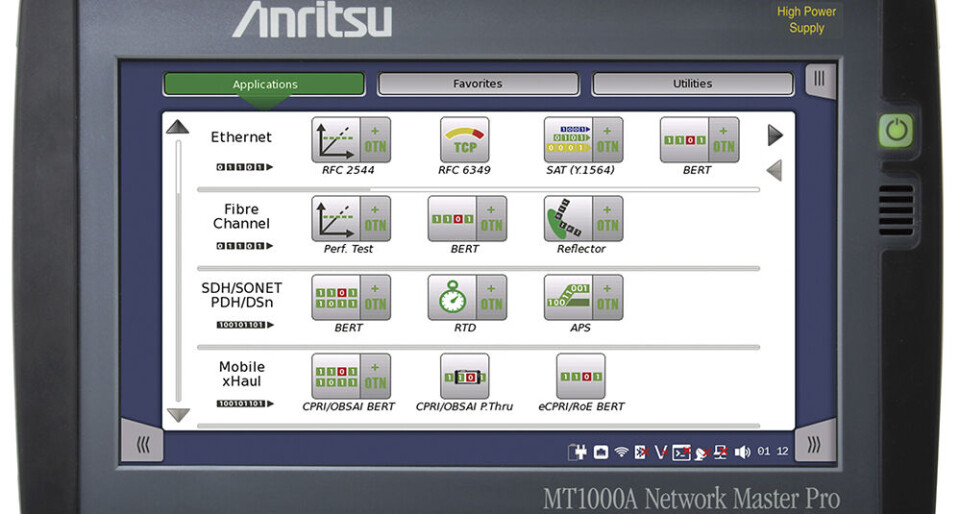The width and height of the screenshot is (960, 514).
Task: Select the SDH/SONET PDH/DSn category label
Action: click(242, 295)
